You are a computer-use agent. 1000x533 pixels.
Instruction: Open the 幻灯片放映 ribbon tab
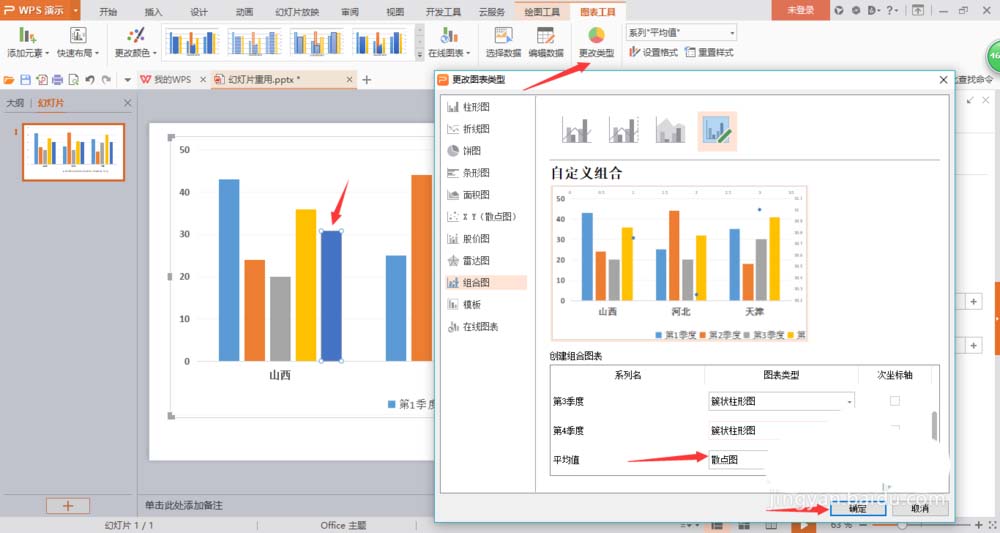click(297, 11)
